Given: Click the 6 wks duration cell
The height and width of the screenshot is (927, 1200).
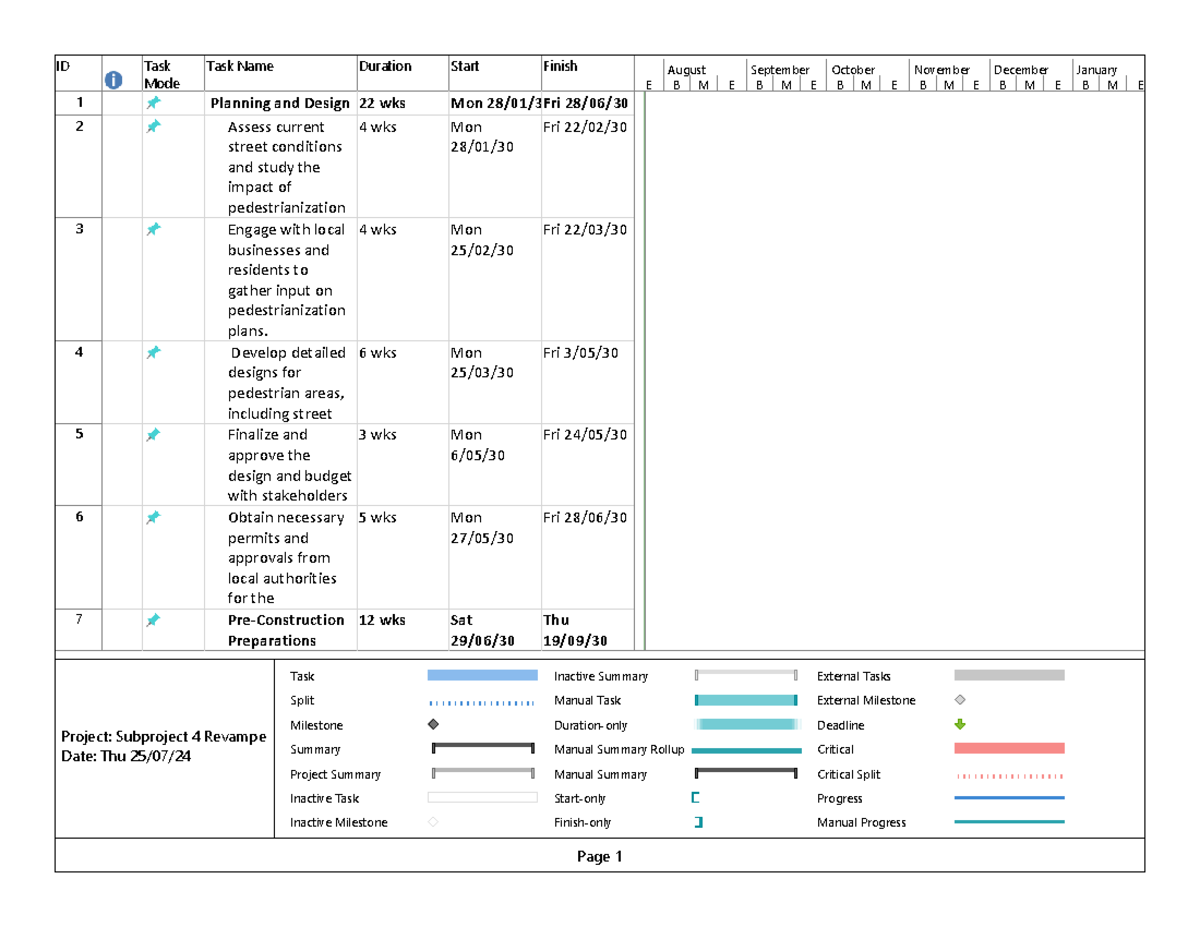Looking at the screenshot, I should [x=378, y=353].
